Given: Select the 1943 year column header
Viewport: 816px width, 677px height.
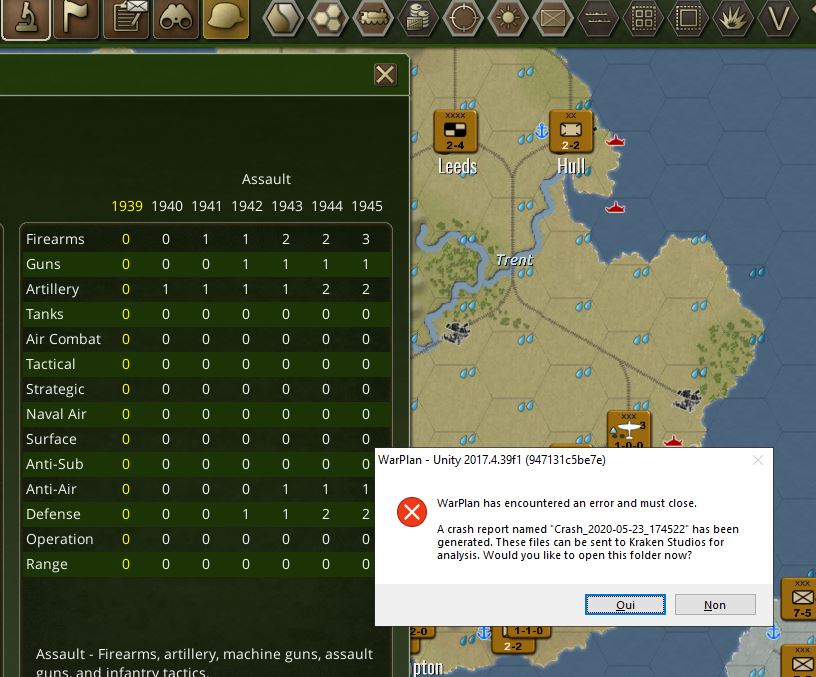Looking at the screenshot, I should (x=287, y=206).
